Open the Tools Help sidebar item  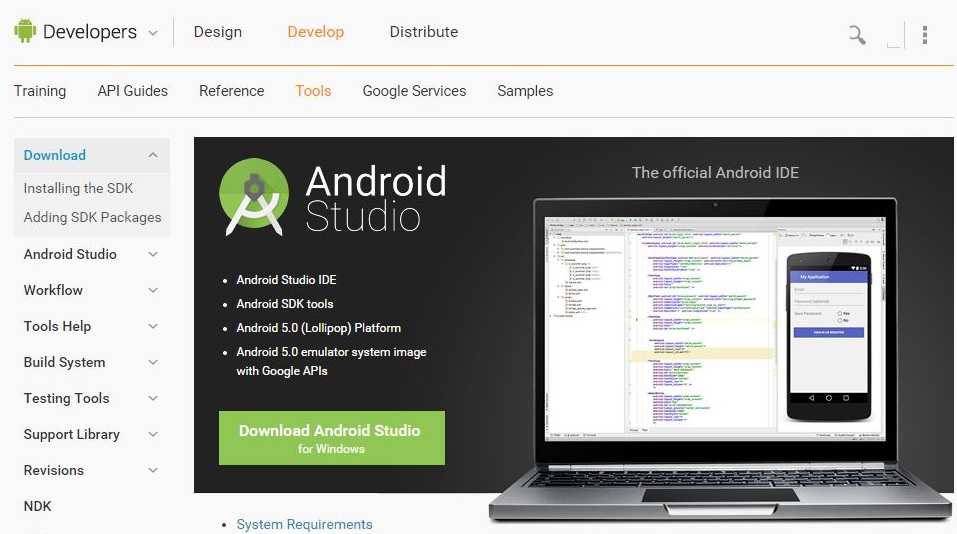point(57,327)
